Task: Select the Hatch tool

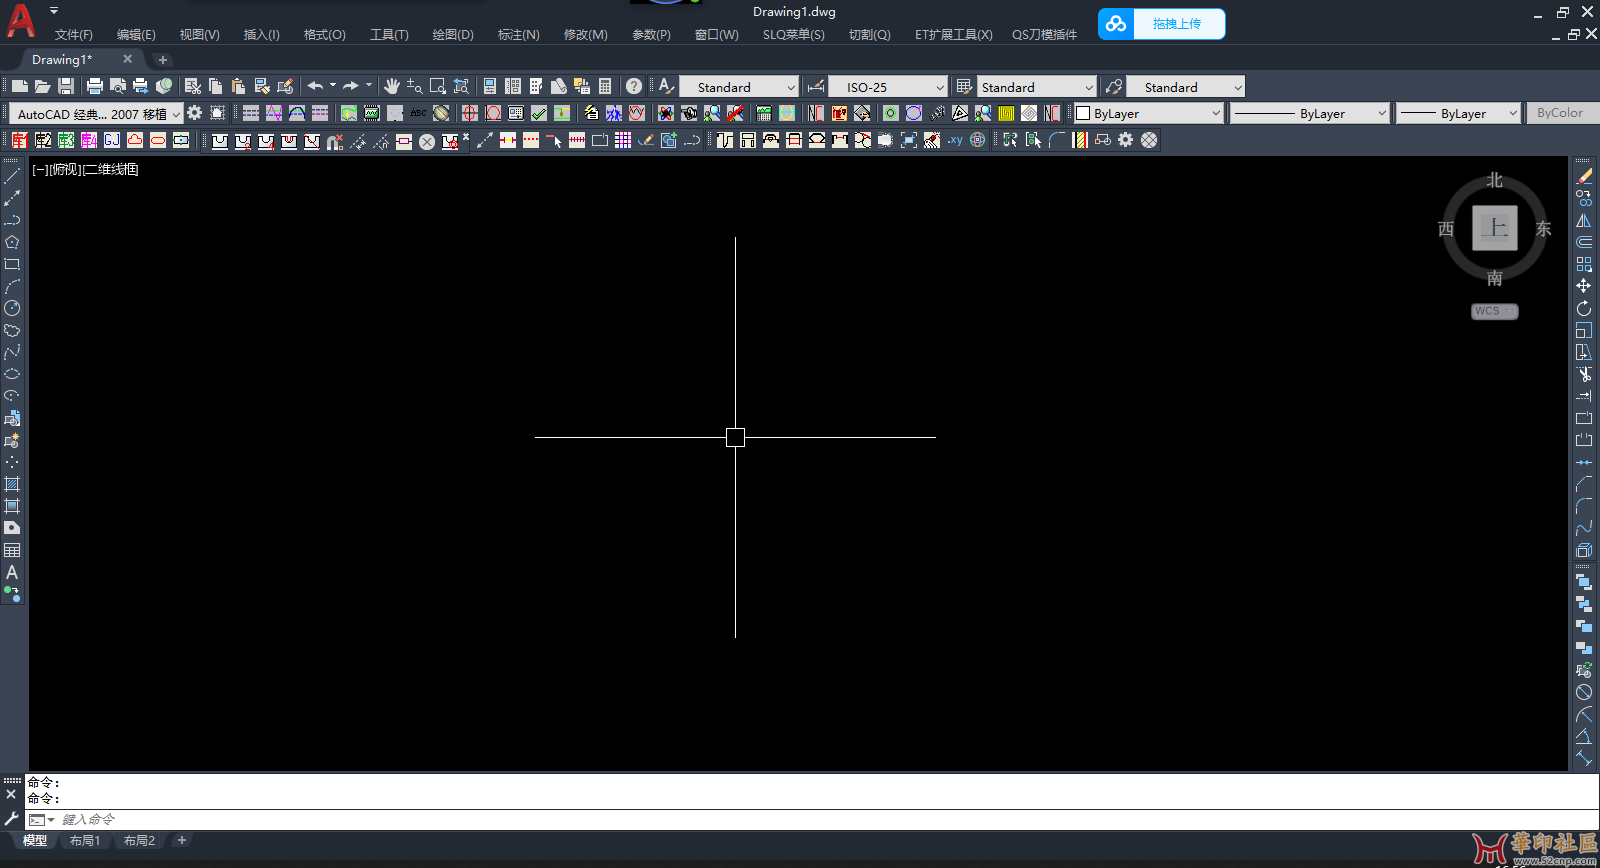Action: pos(12,484)
